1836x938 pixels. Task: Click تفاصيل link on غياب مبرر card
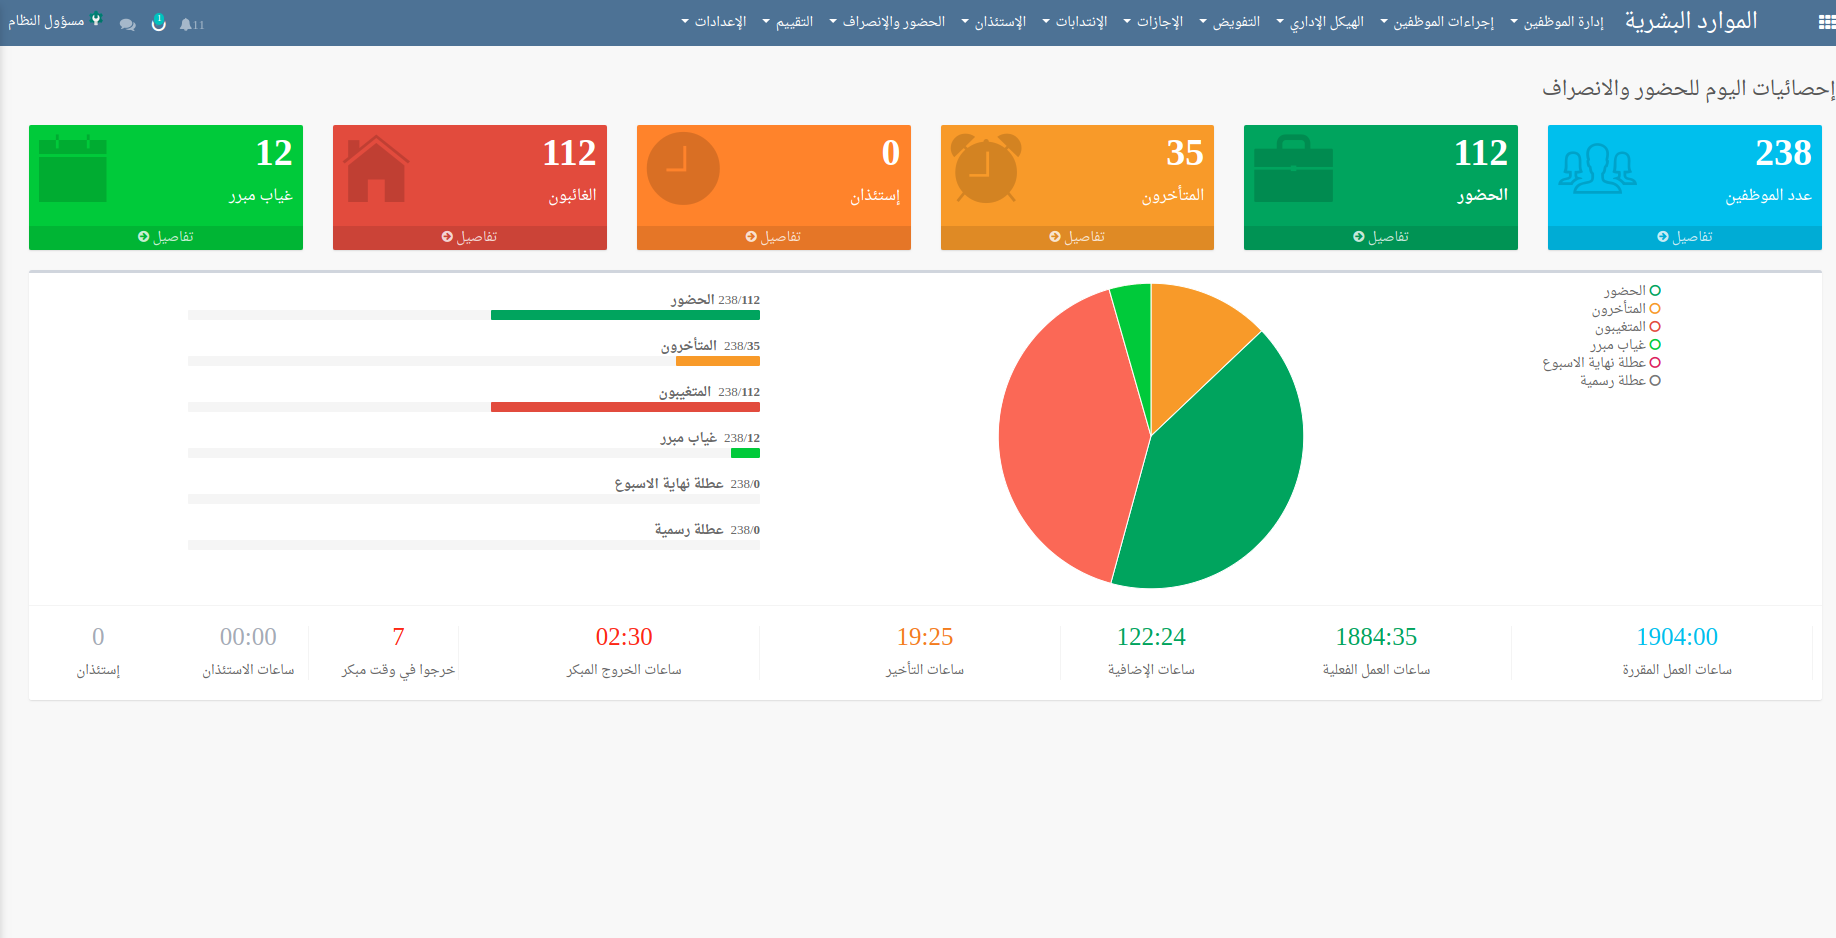pos(166,237)
